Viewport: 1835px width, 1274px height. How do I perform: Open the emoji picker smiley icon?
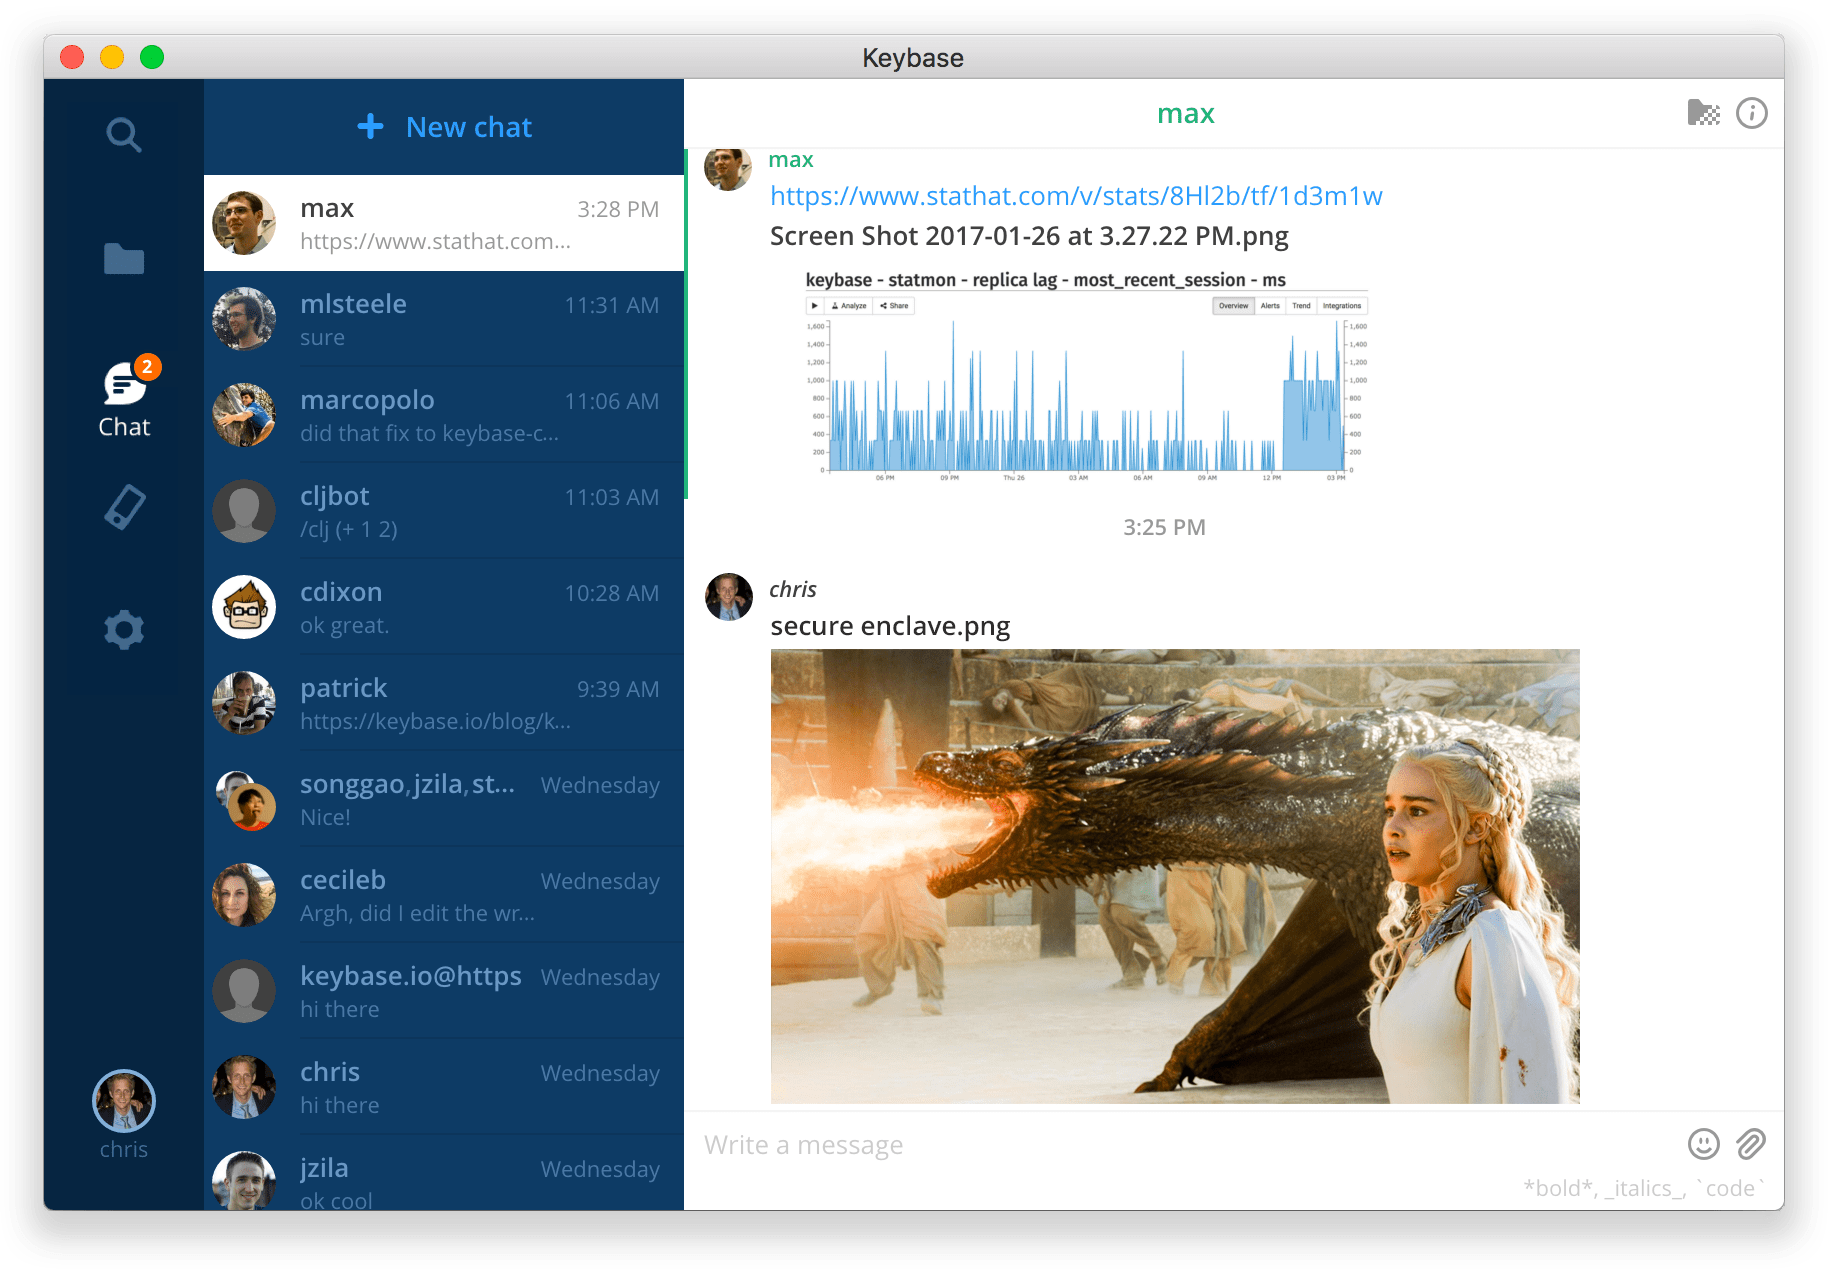[1703, 1144]
